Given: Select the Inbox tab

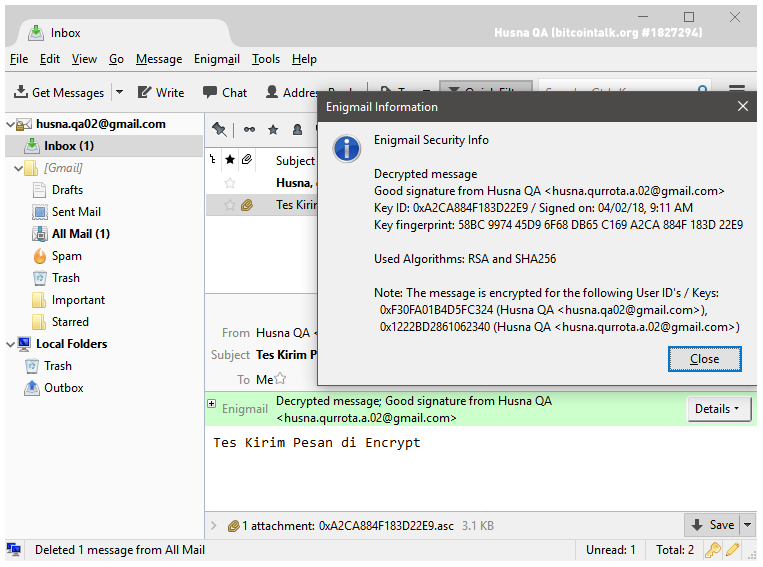Looking at the screenshot, I should click(122, 33).
